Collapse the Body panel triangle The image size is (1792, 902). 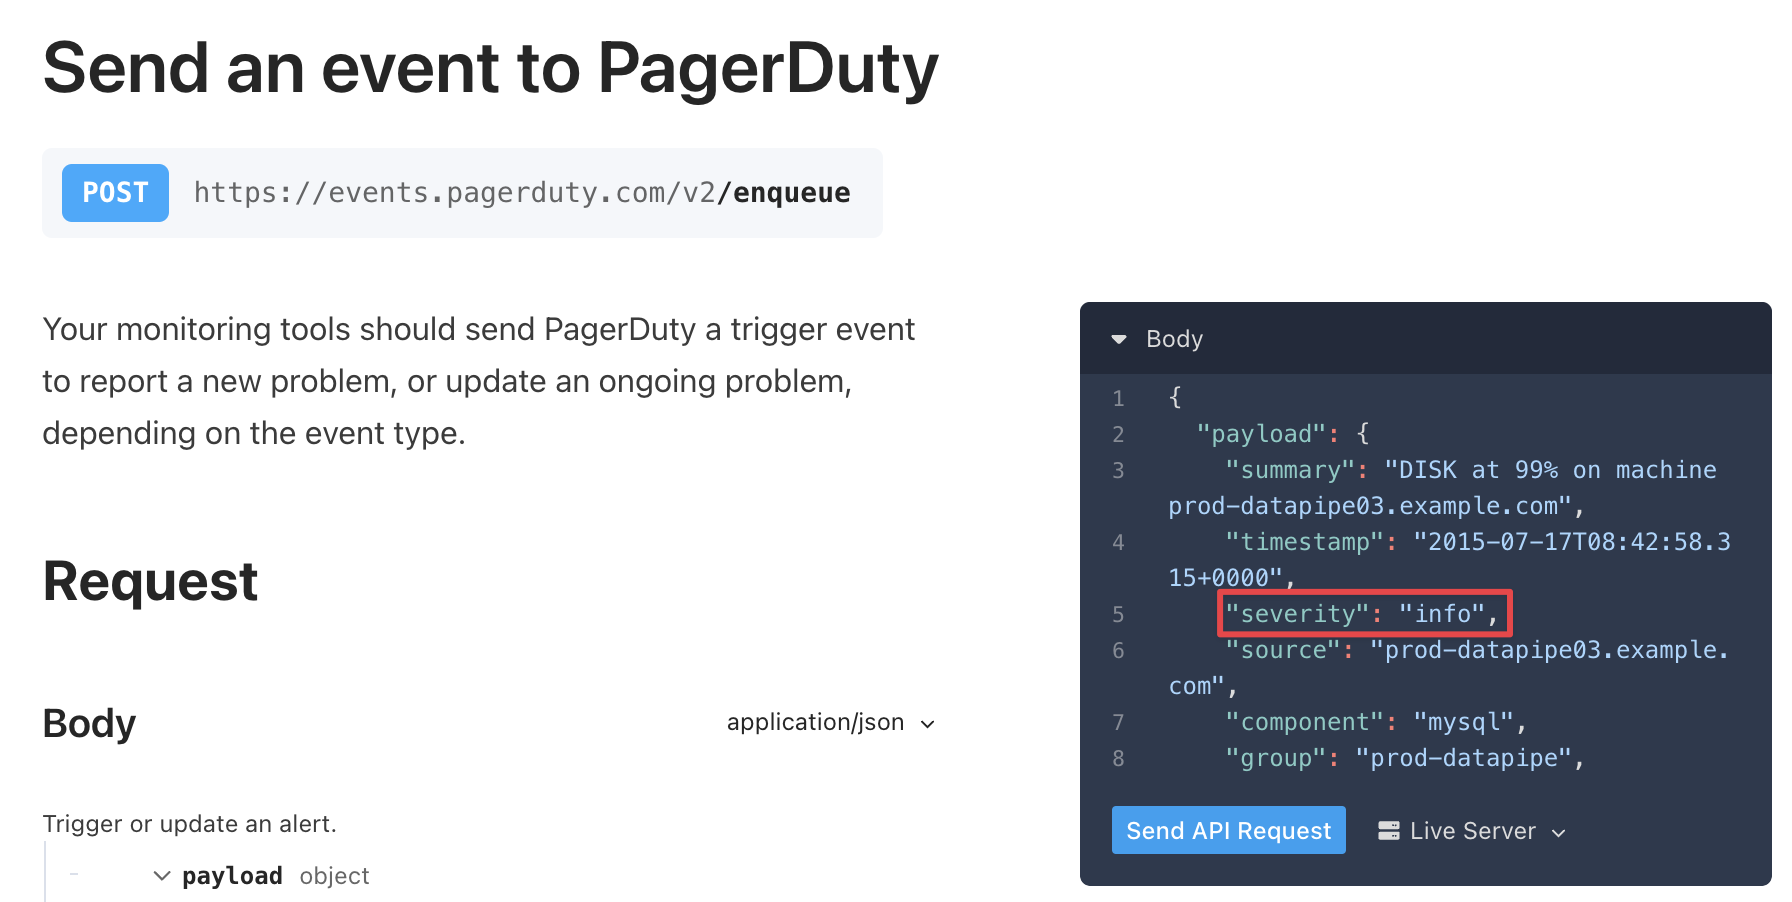1119,339
